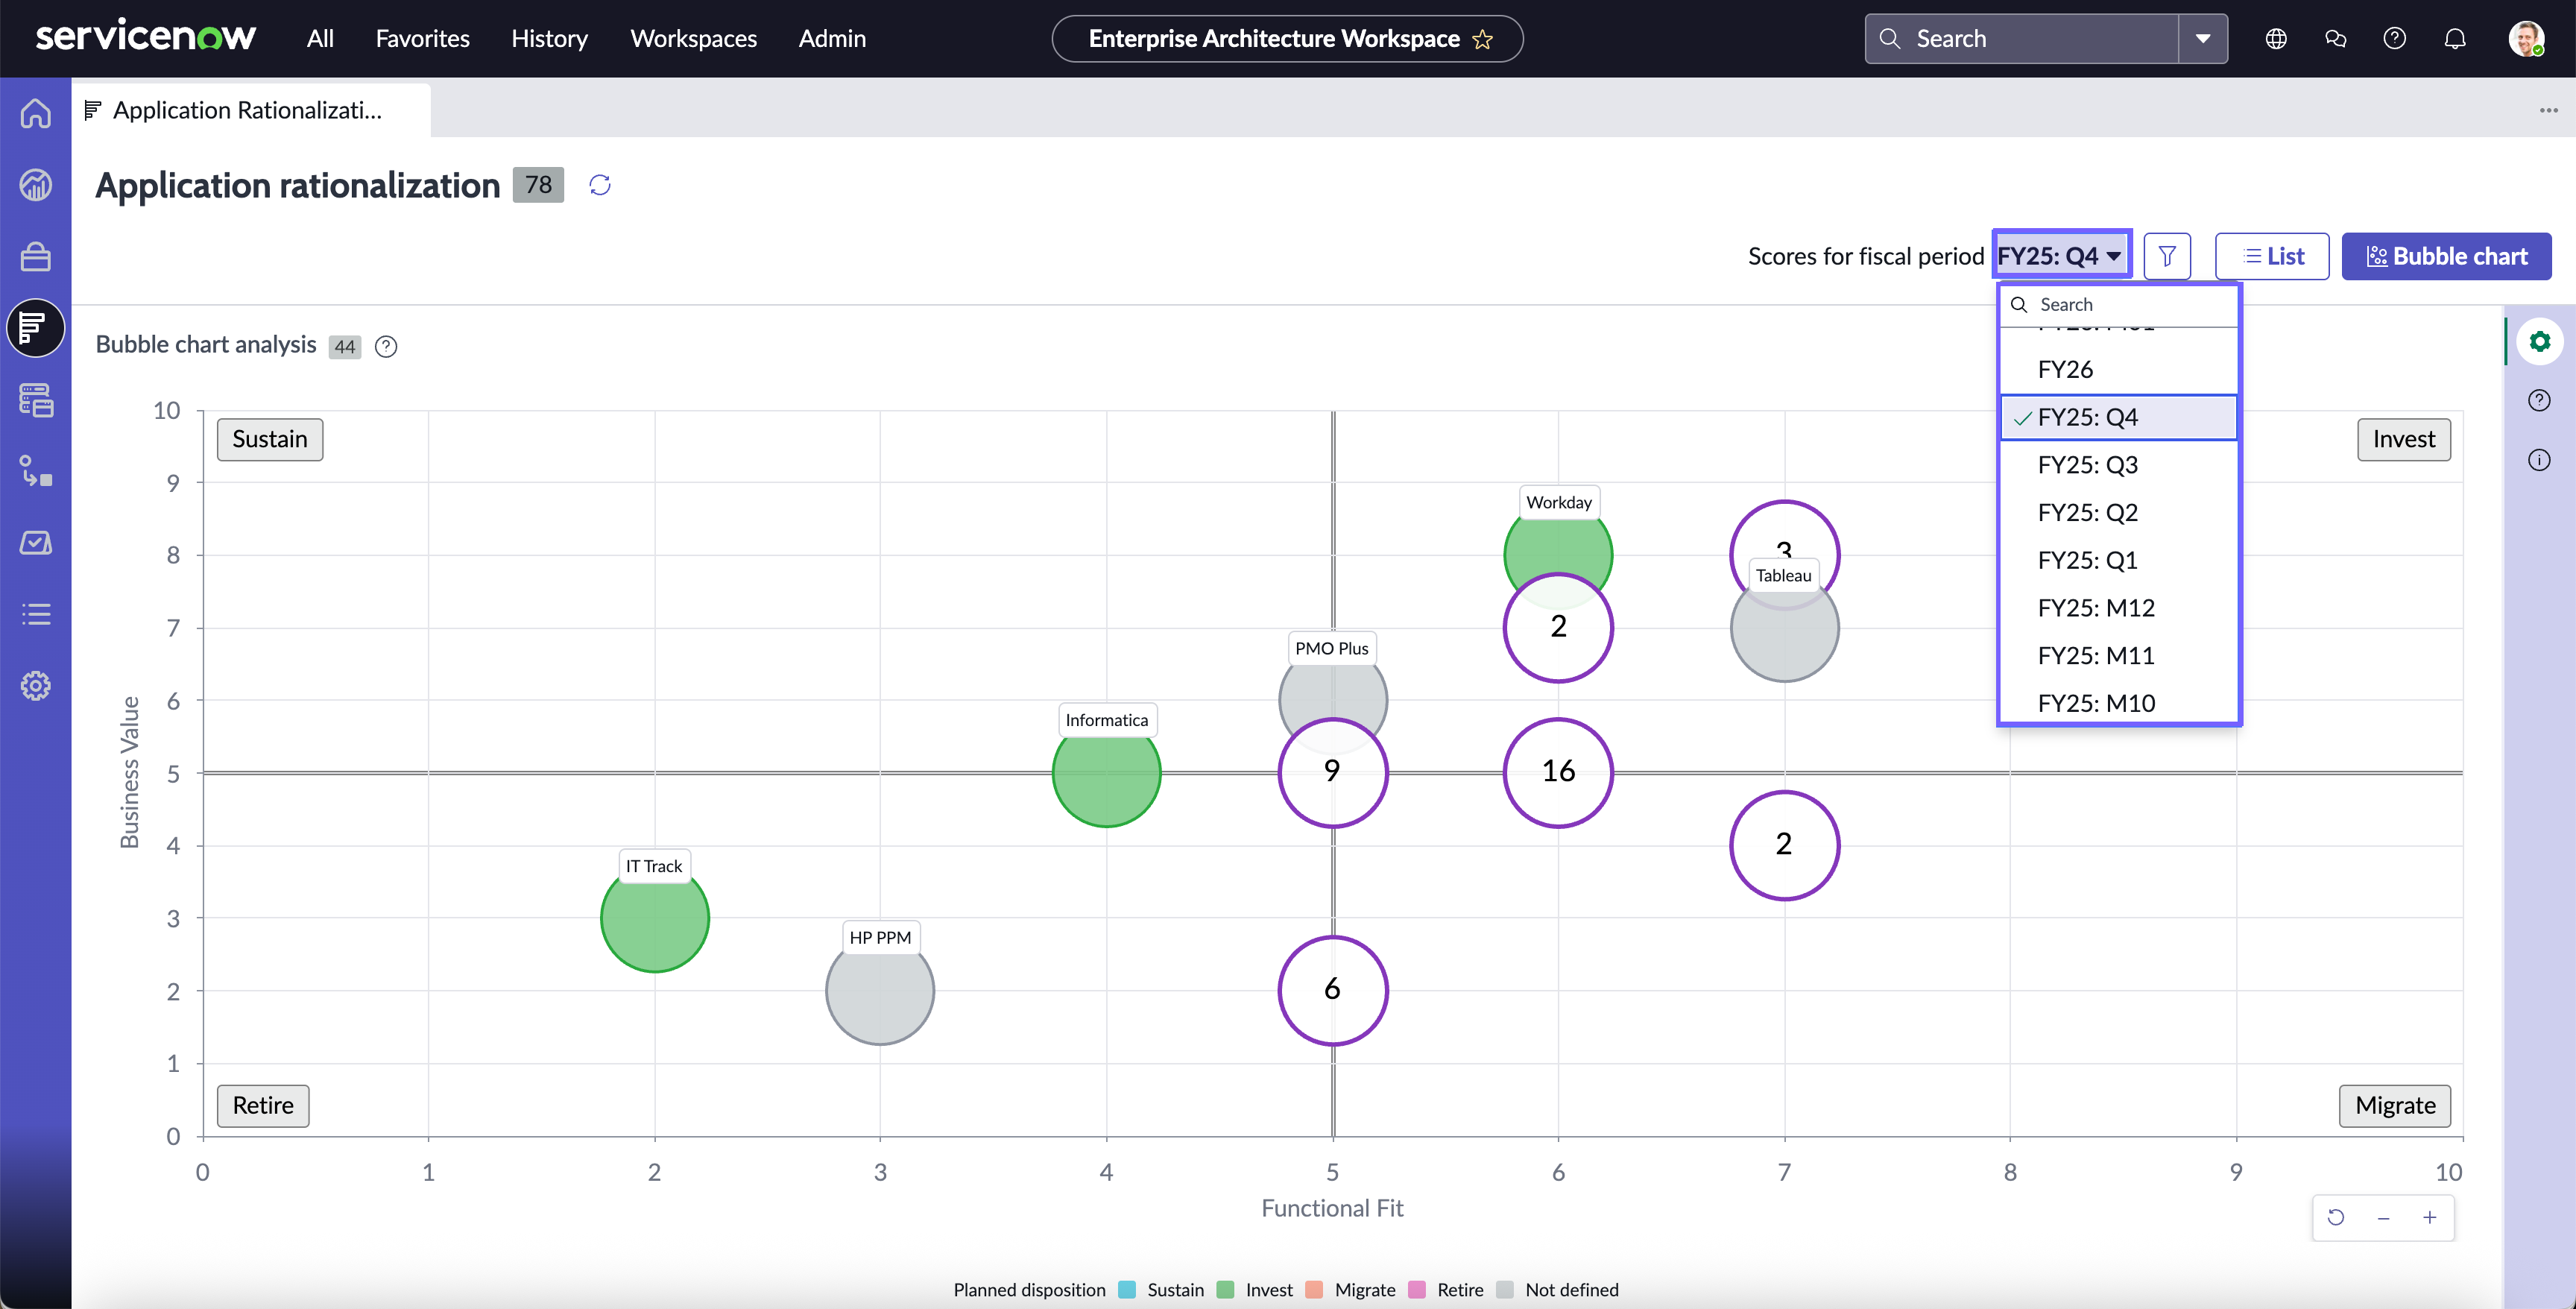Viewport: 2576px width, 1309px height.
Task: Toggle the Sustain legend item
Action: tap(1161, 1289)
